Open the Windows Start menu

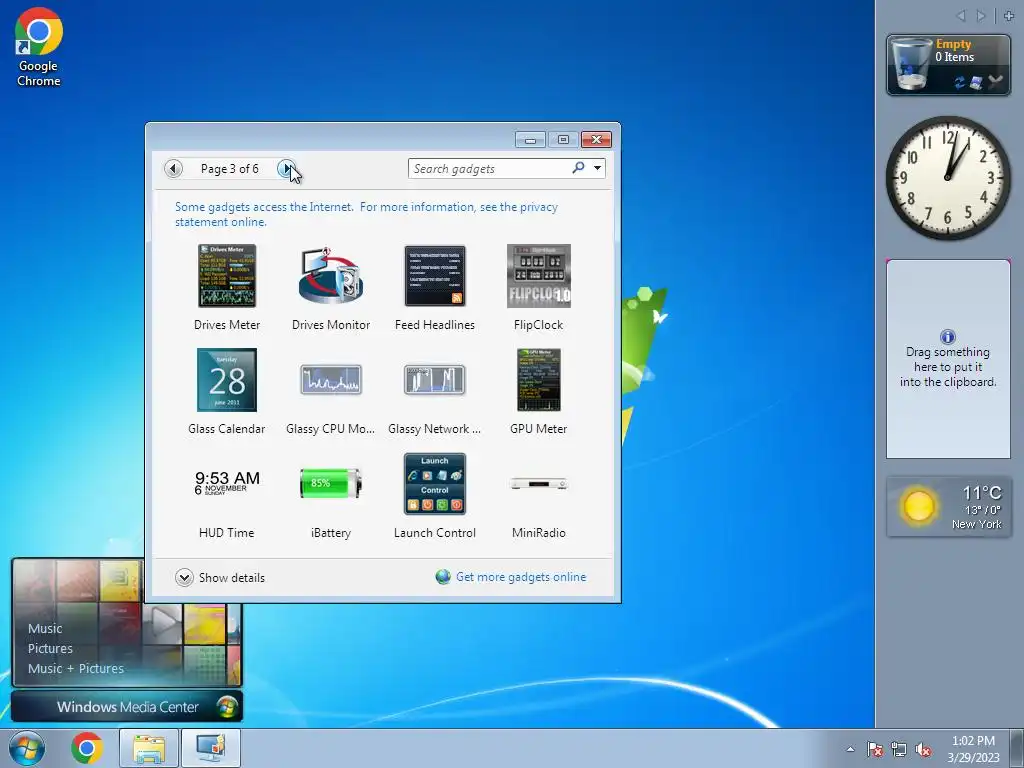[27, 748]
